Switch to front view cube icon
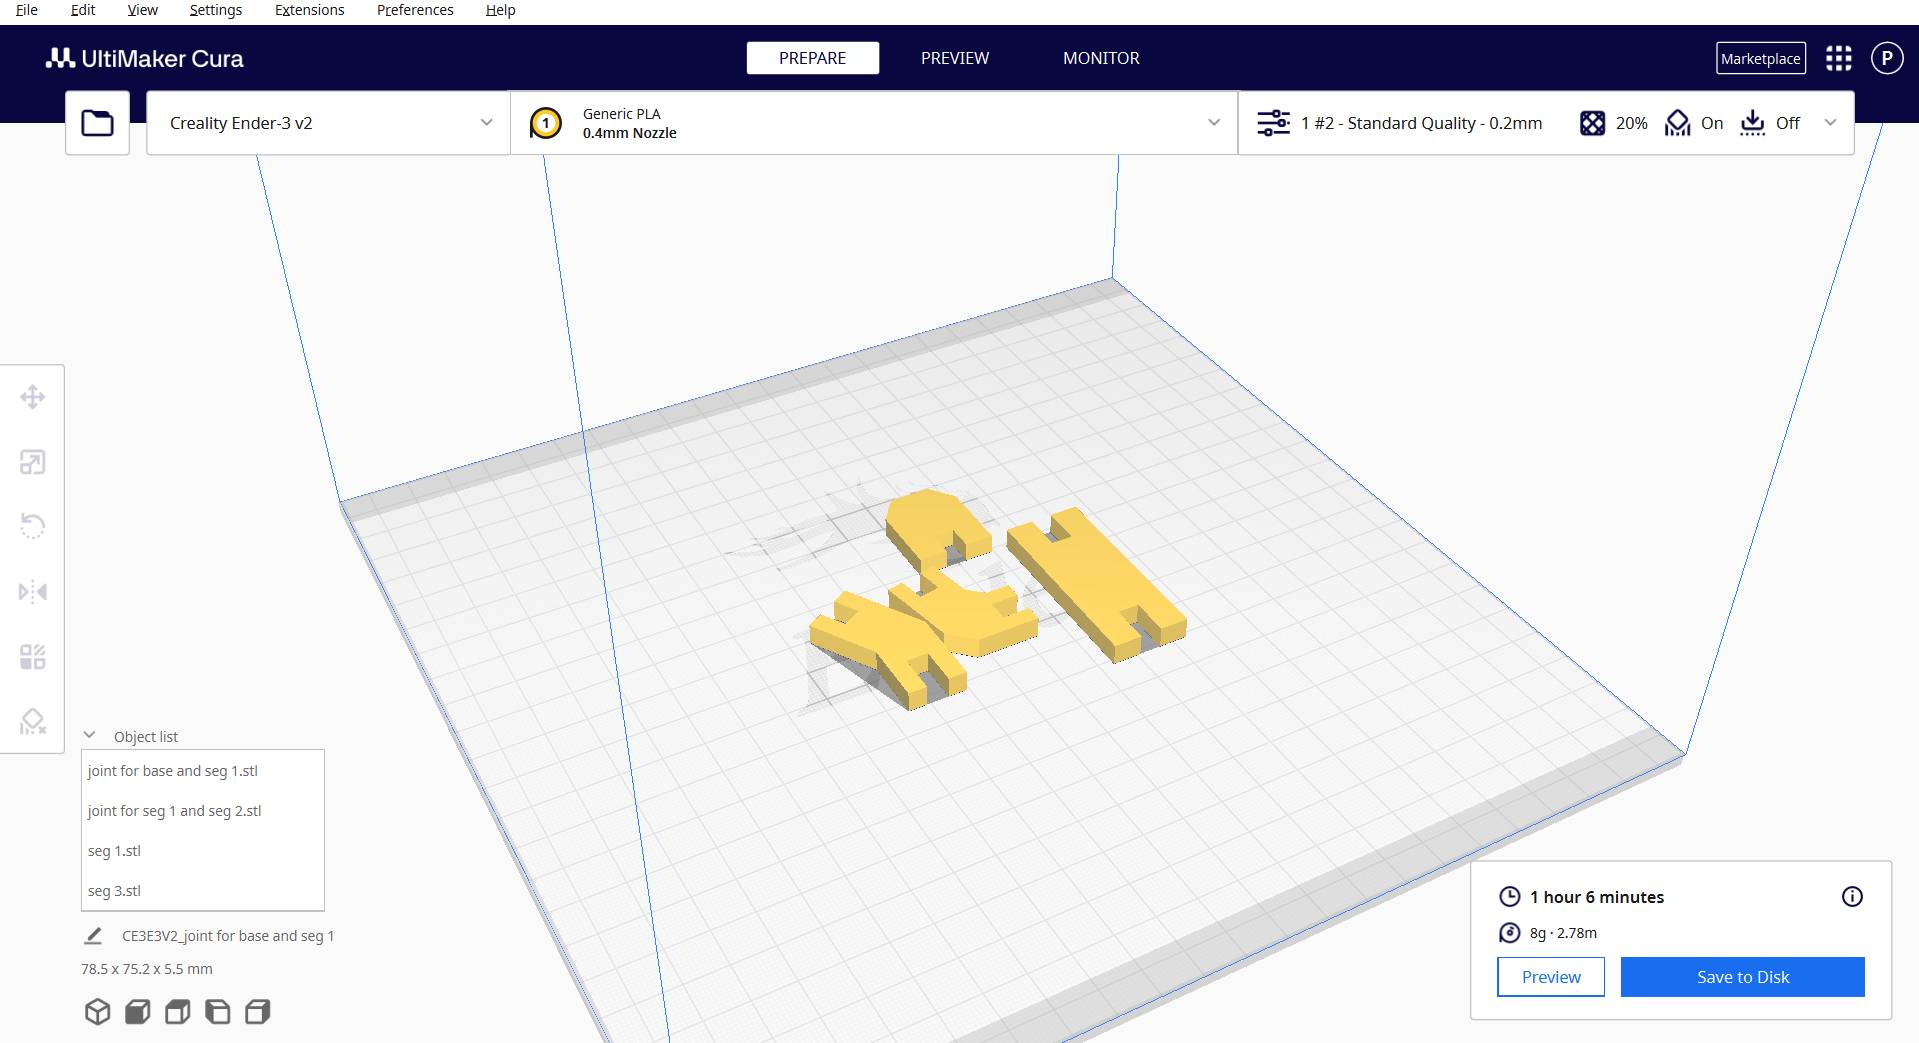1919x1043 pixels. pos(137,1012)
